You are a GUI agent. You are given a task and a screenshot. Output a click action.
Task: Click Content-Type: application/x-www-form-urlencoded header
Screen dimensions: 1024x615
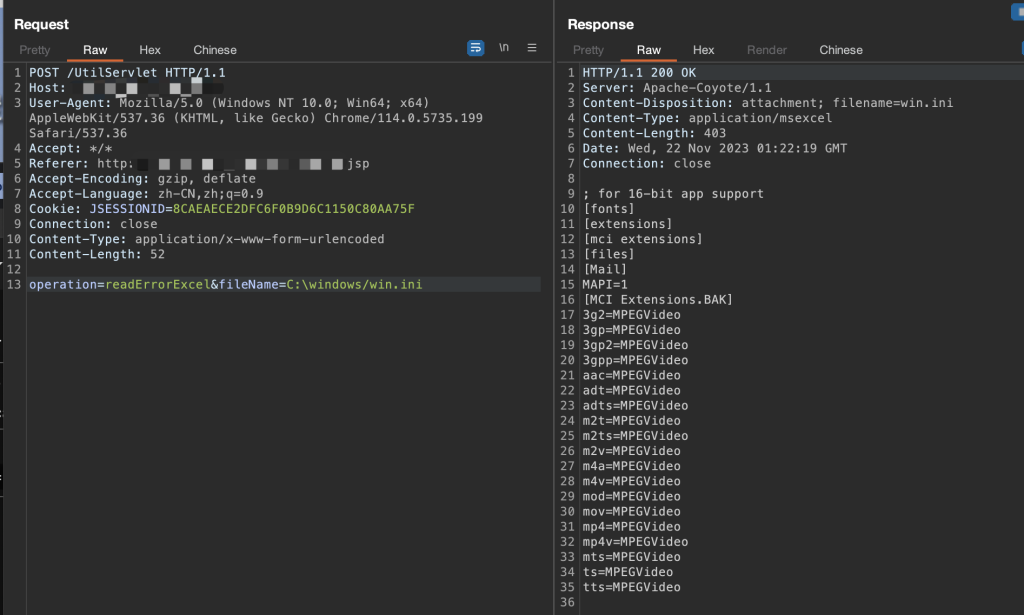tap(207, 239)
